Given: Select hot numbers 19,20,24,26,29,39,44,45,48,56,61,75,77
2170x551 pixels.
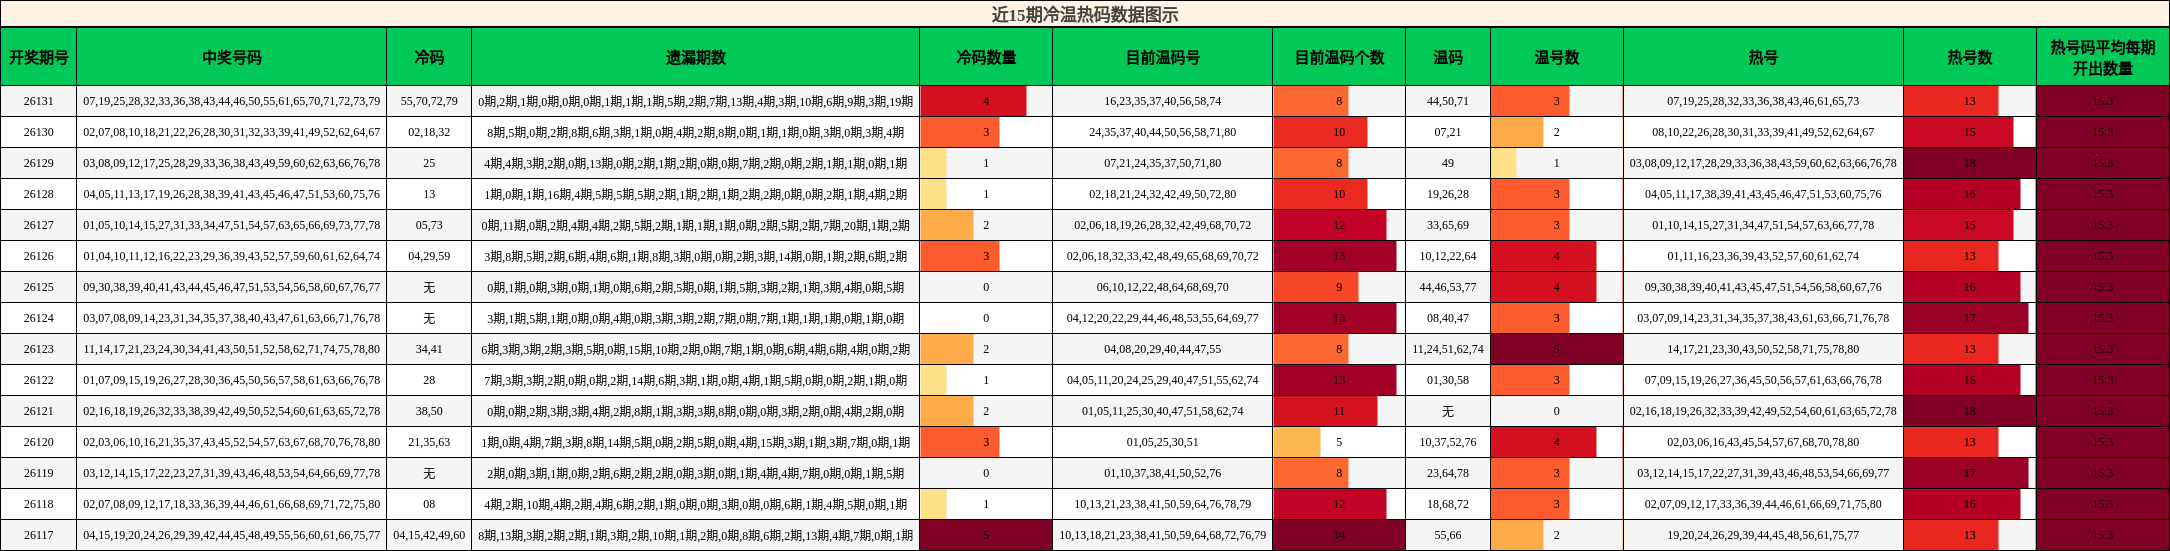Looking at the screenshot, I should [1763, 535].
